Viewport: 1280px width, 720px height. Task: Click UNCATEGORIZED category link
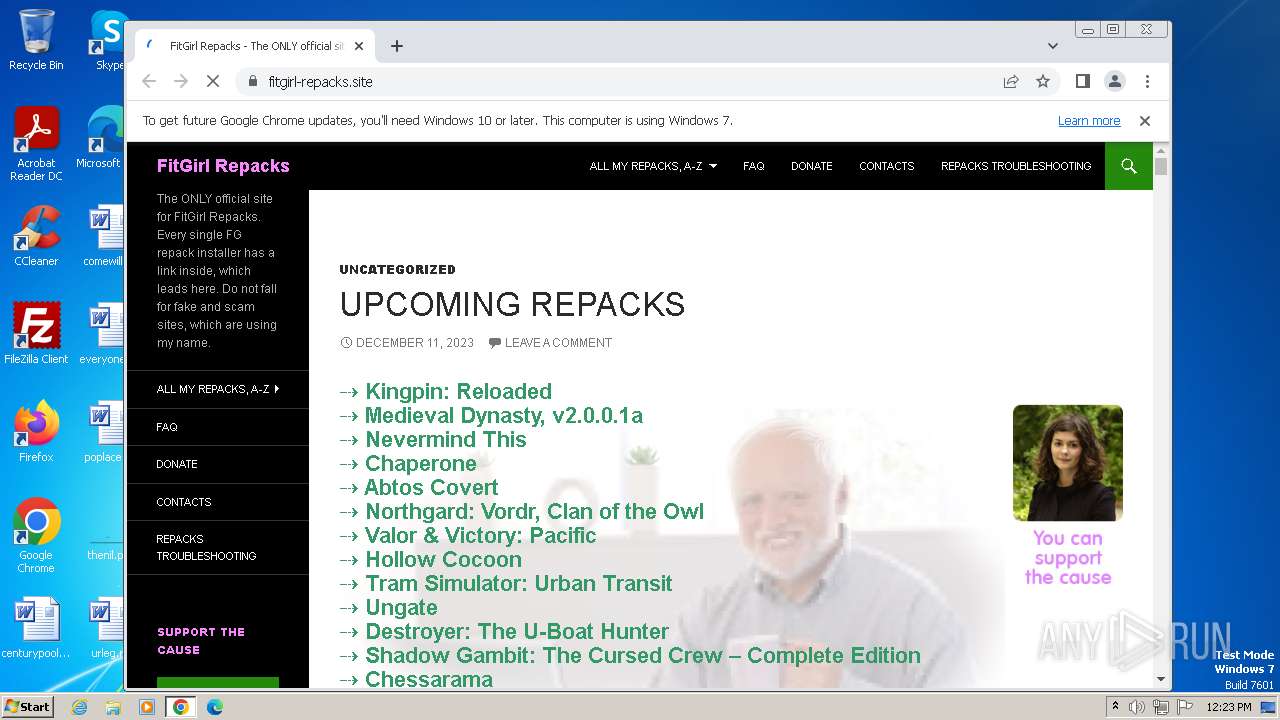point(397,270)
